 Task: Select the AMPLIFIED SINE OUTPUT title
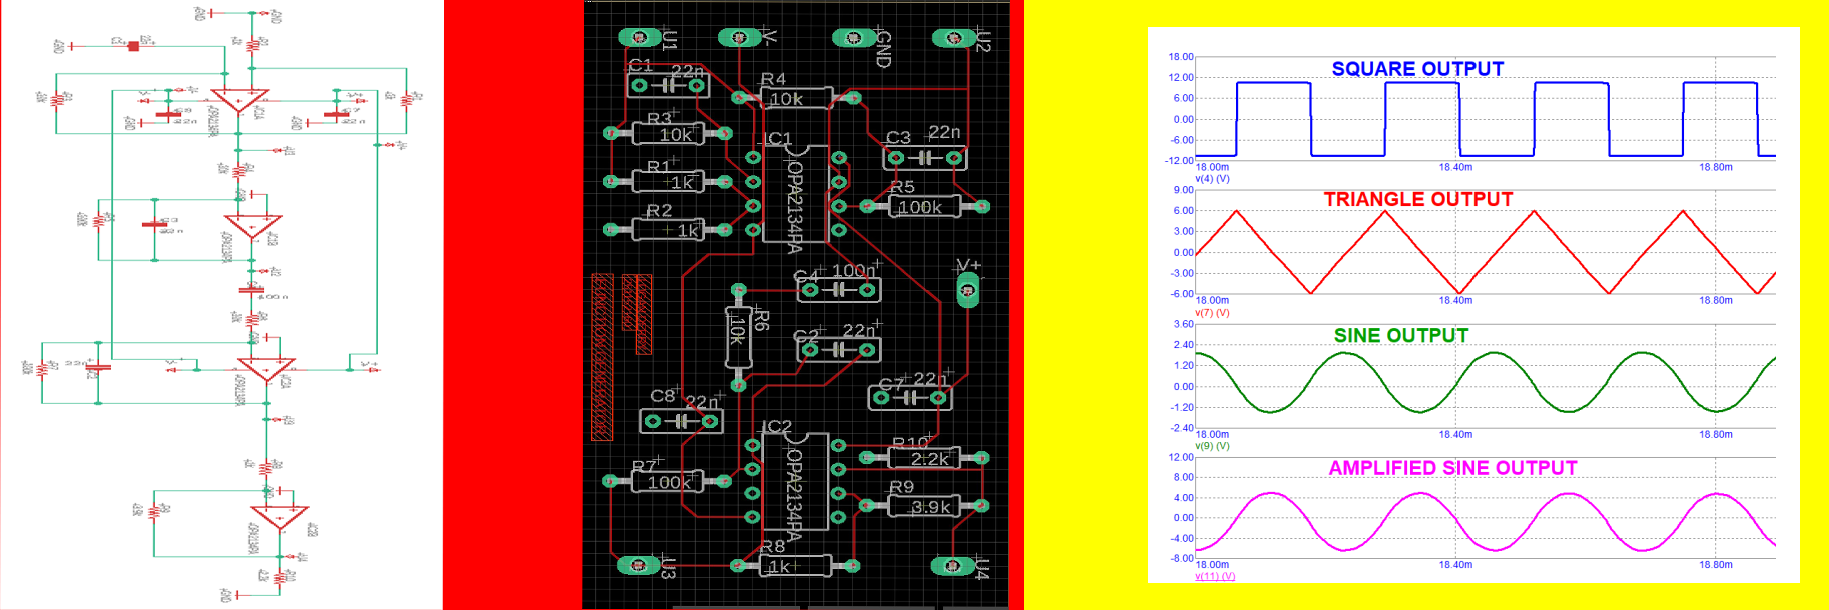pos(1452,468)
